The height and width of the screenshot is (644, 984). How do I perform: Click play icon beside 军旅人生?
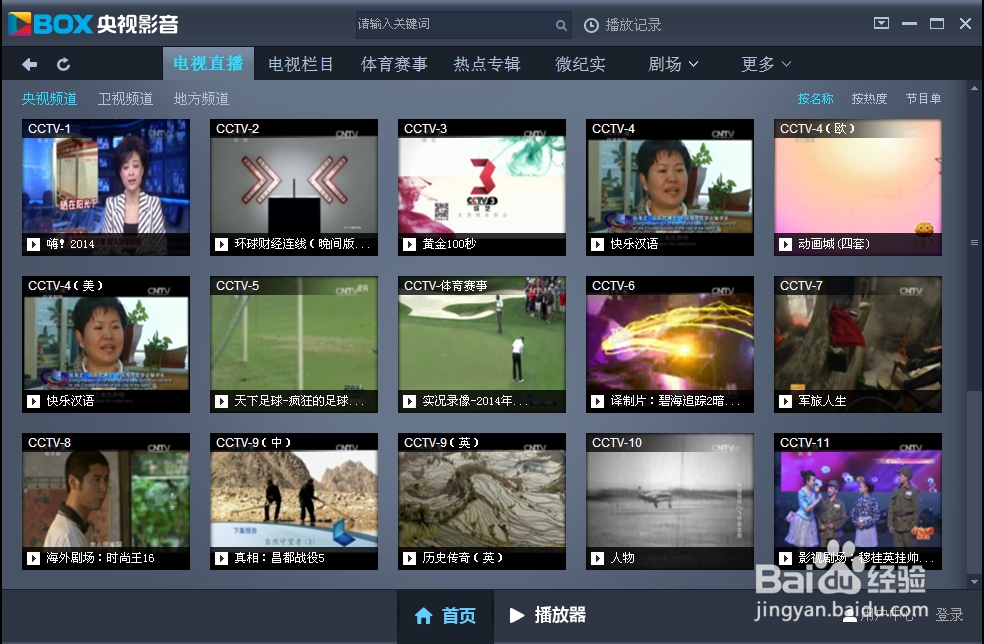coord(786,401)
